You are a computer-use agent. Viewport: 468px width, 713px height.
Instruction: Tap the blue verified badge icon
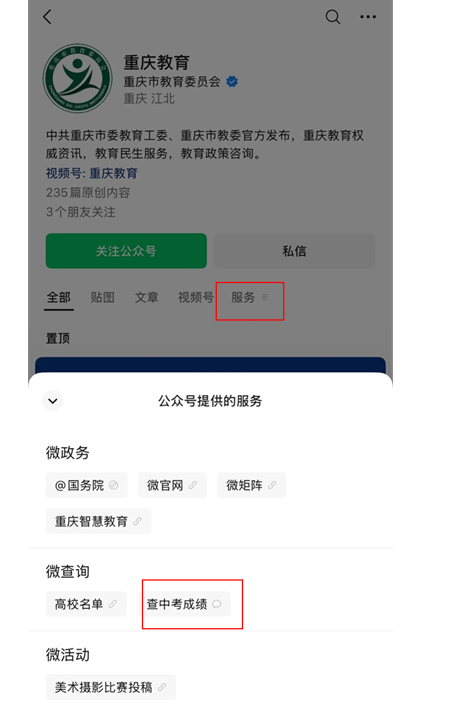(x=232, y=82)
